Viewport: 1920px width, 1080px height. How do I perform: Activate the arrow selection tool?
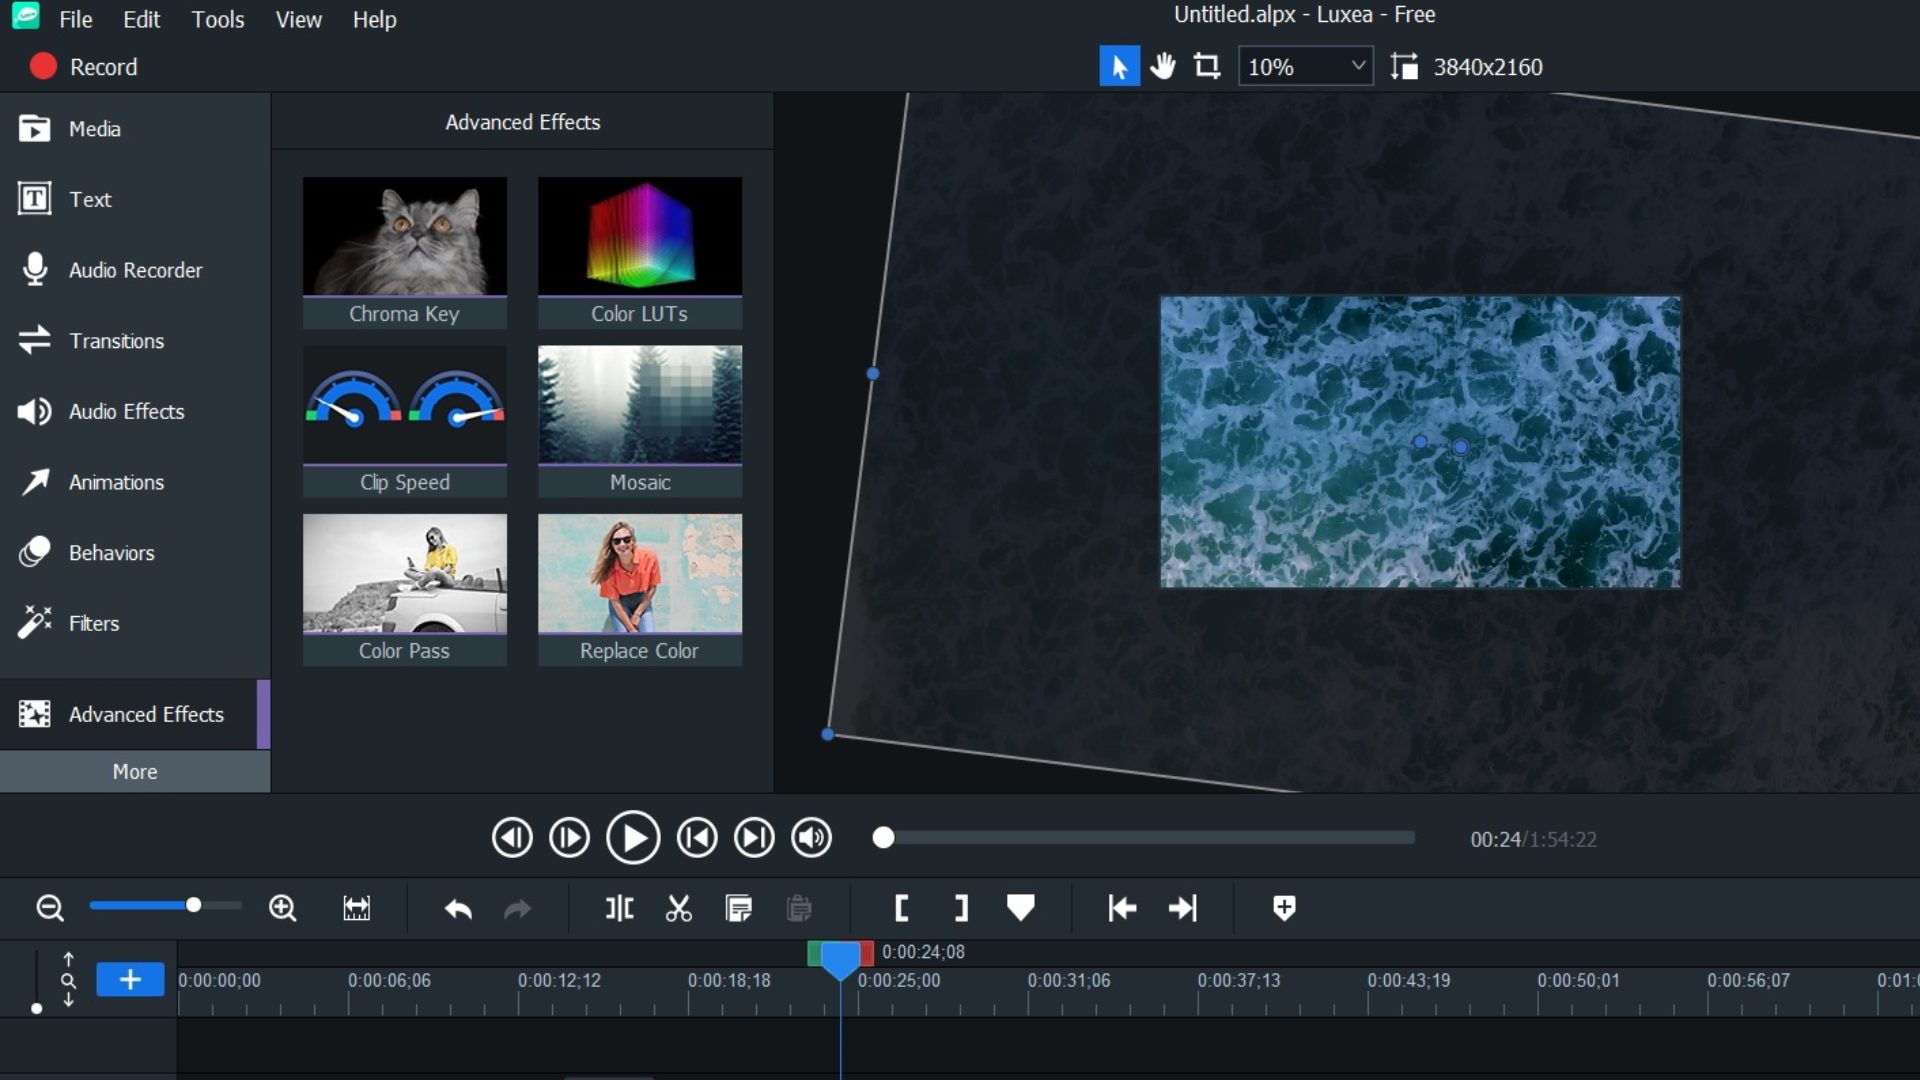[1120, 65]
